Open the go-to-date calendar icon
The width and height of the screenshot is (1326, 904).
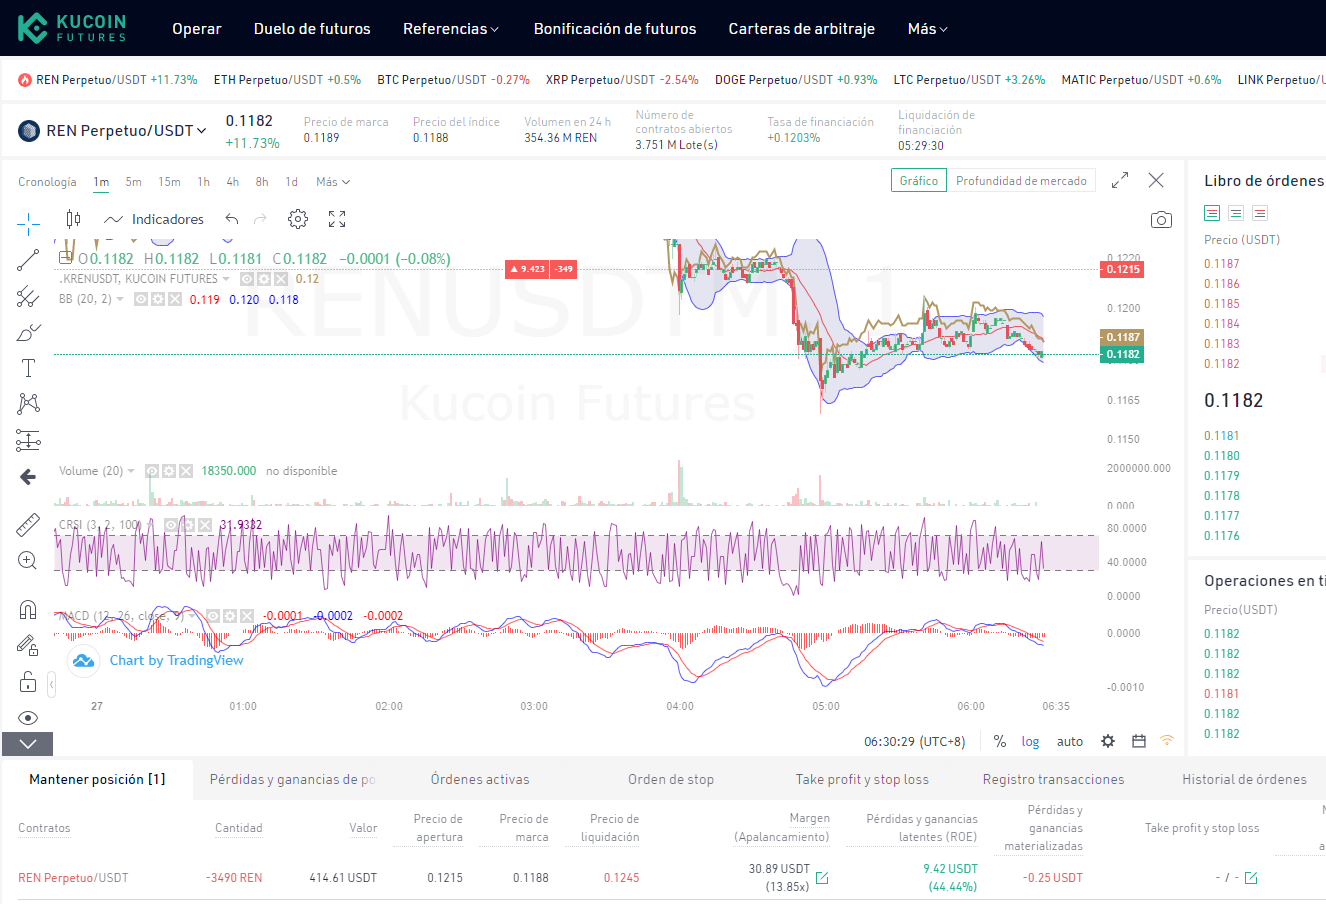click(1138, 741)
